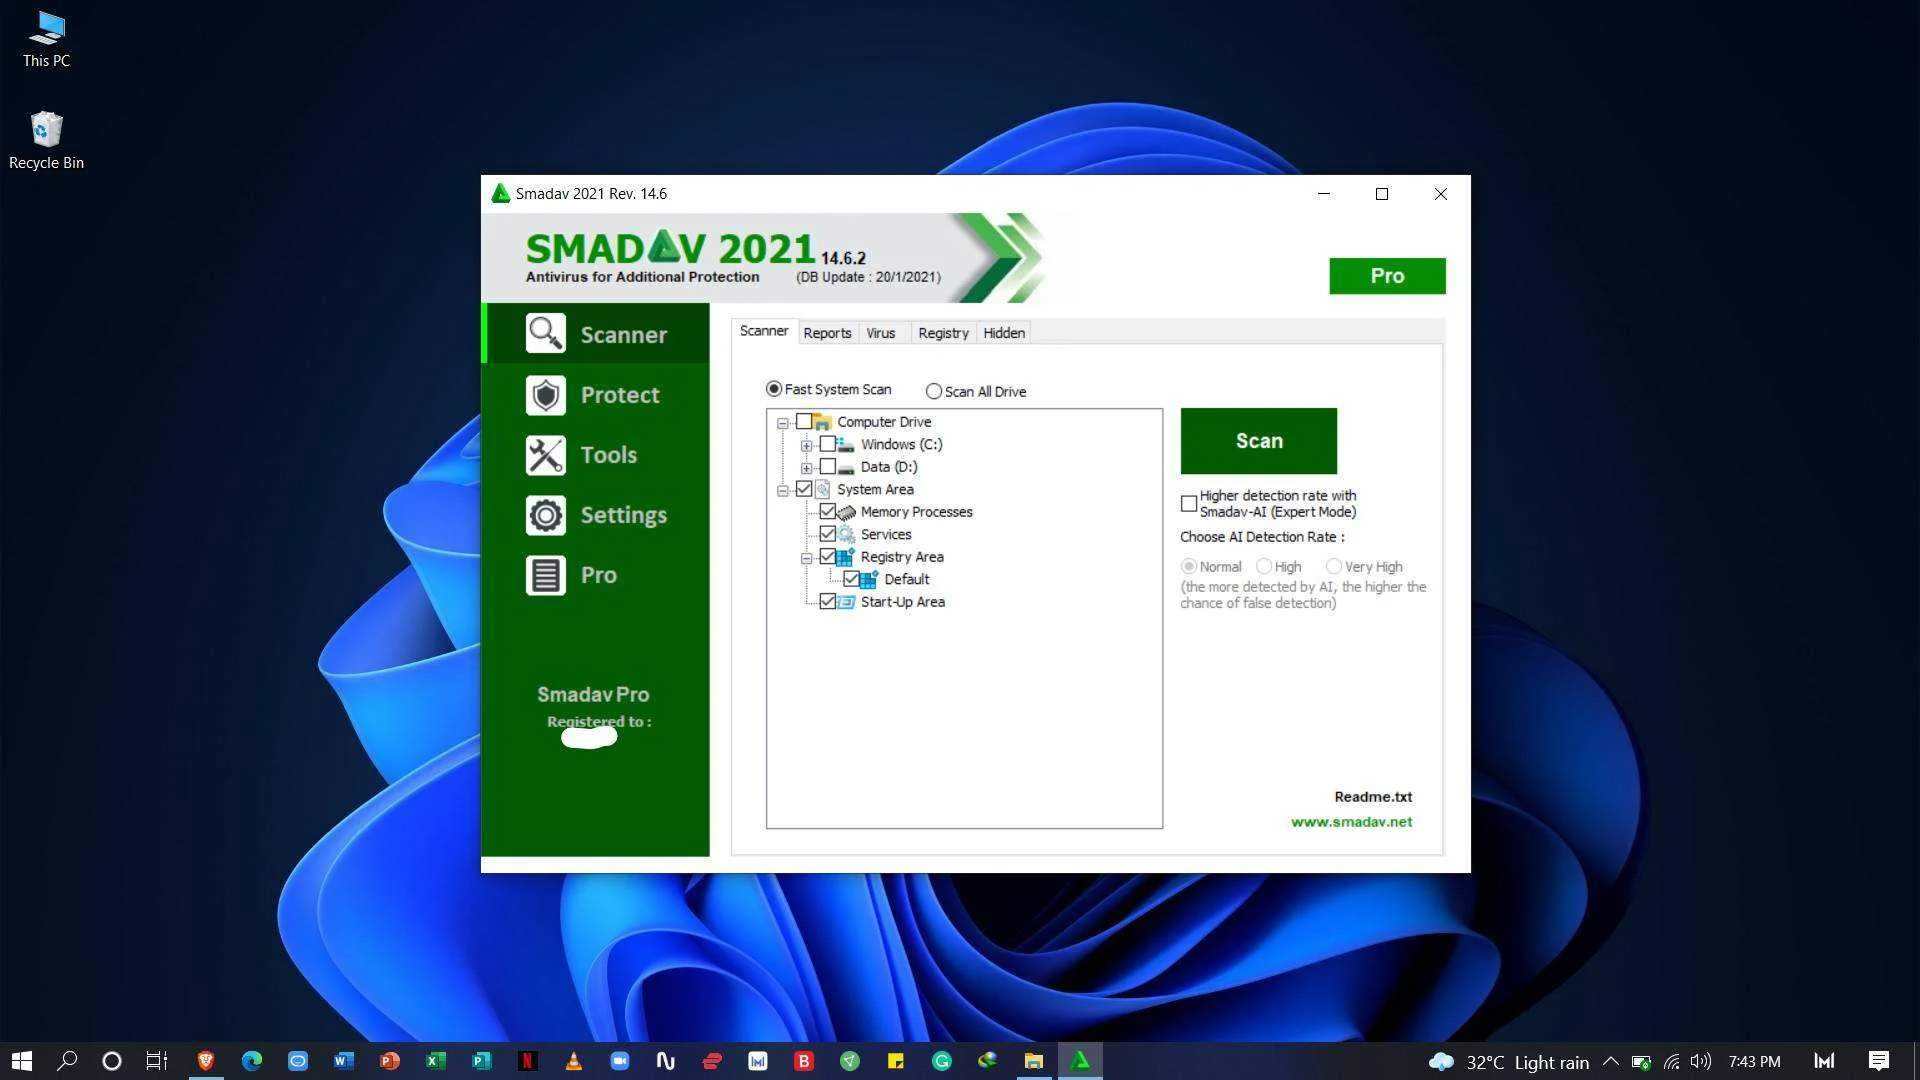This screenshot has height=1080, width=1920.
Task: Open the Settings gear in the sidebar
Action: point(546,515)
